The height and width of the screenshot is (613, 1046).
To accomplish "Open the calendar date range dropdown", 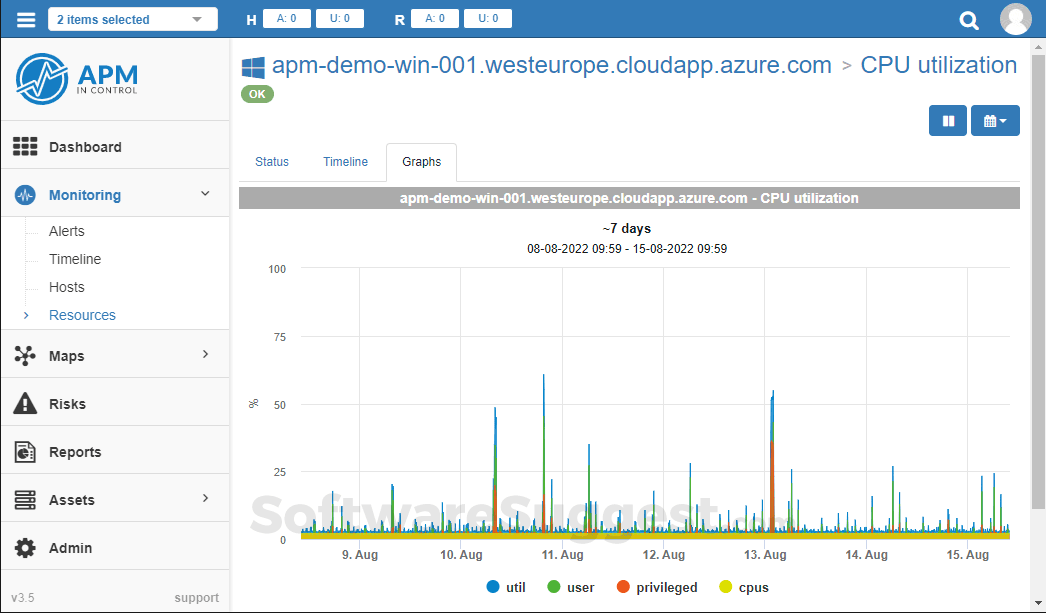I will point(995,121).
